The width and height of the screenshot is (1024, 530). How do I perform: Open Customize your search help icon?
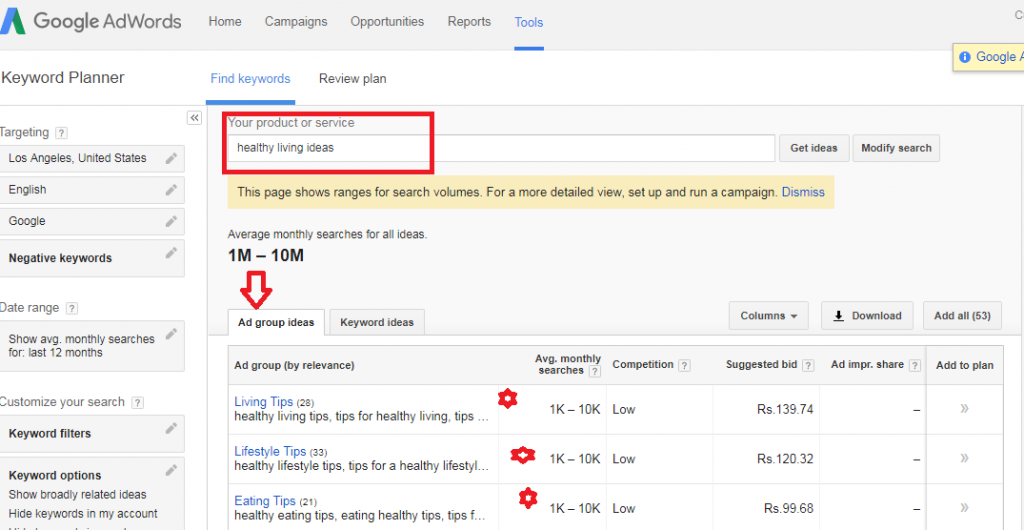tap(137, 403)
